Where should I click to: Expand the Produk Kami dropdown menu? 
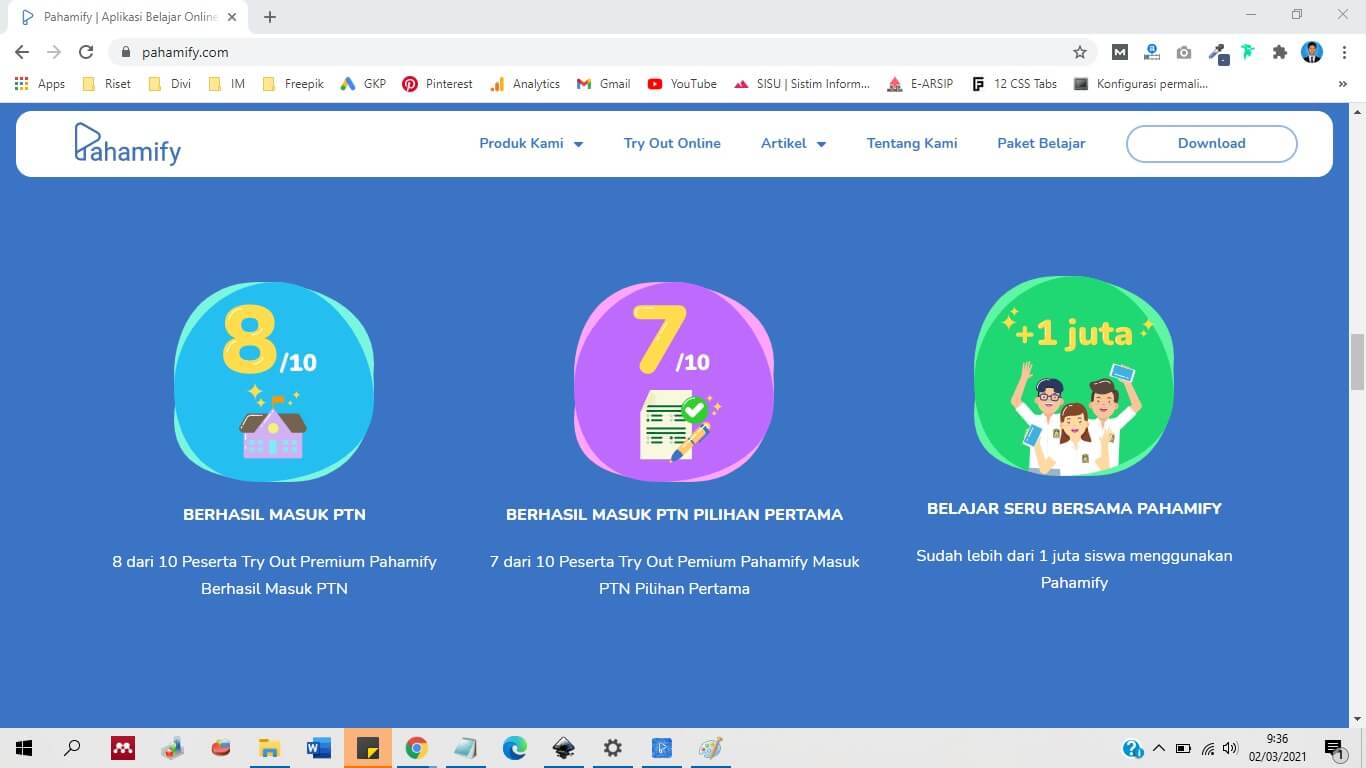click(531, 143)
